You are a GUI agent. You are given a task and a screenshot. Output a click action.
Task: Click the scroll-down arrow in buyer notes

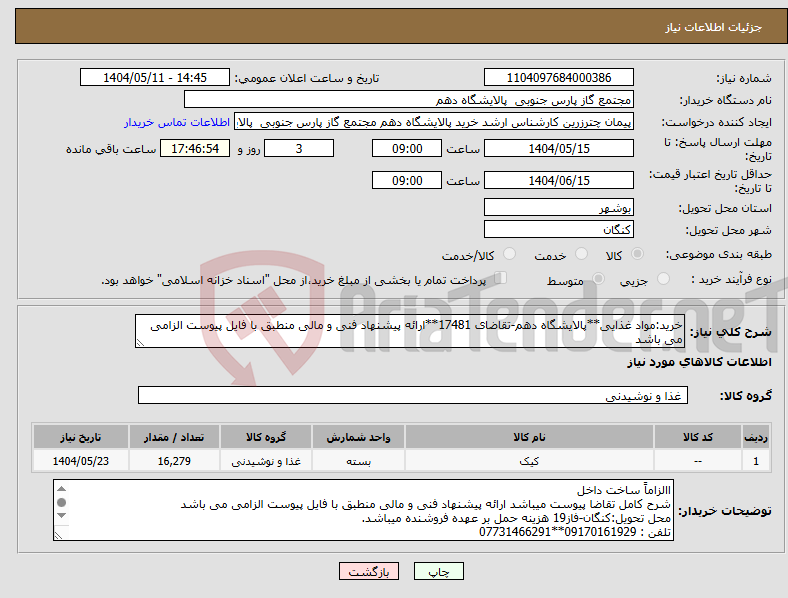[61, 516]
